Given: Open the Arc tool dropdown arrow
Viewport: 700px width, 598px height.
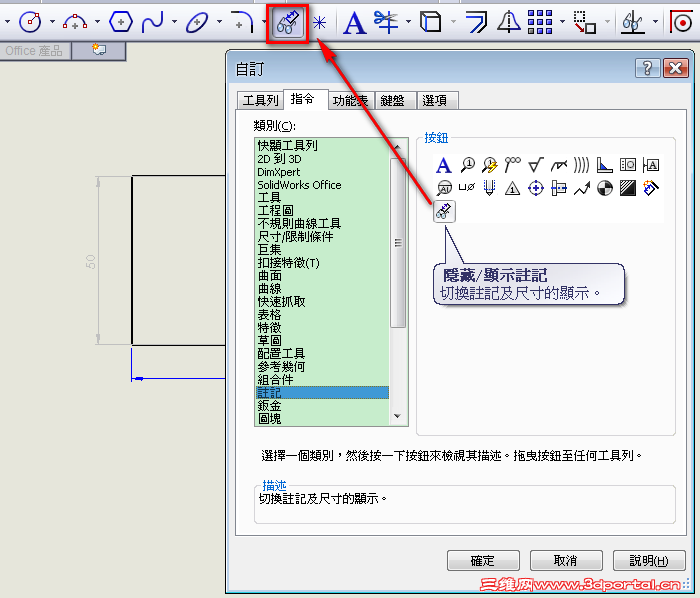Looking at the screenshot, I should coord(97,21).
